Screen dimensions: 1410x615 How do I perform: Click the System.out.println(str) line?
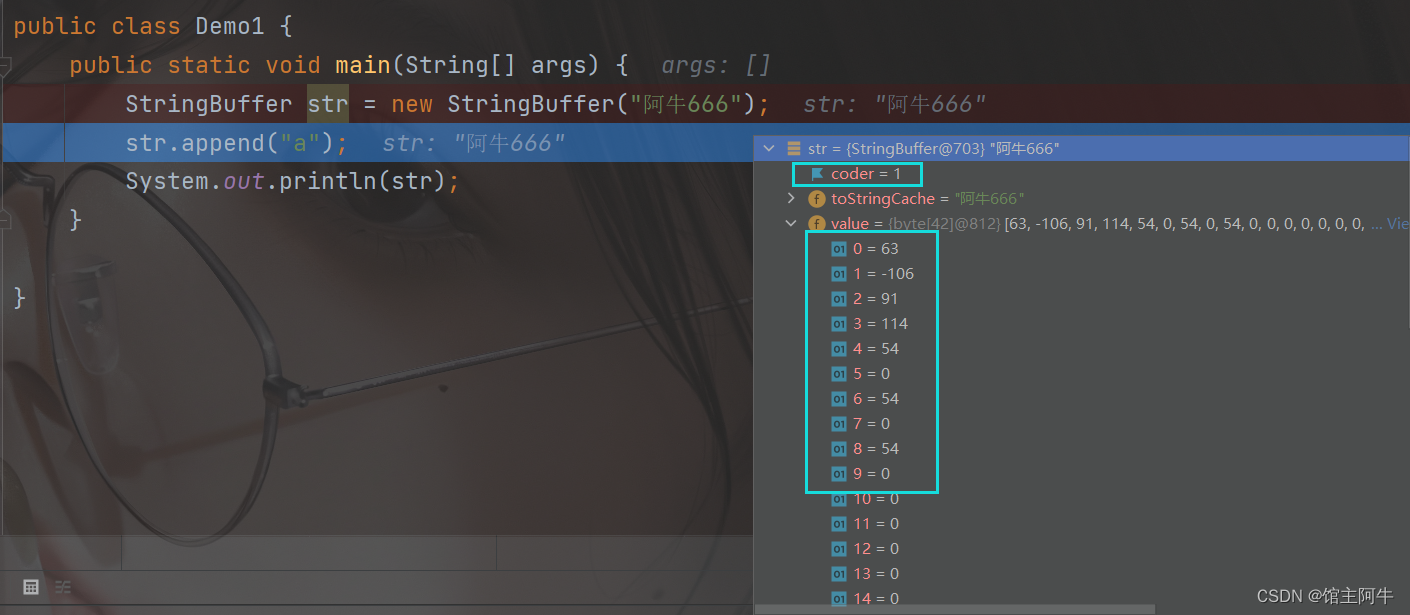[292, 182]
